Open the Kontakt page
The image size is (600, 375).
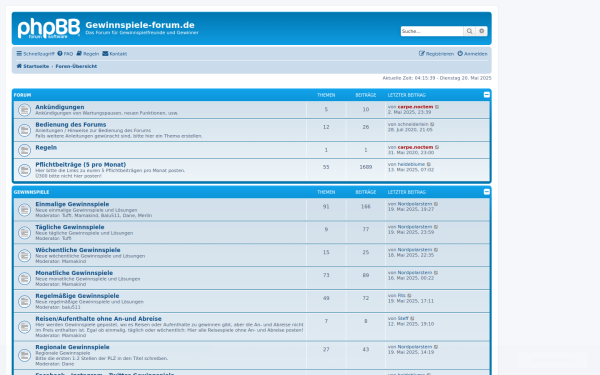[114, 54]
